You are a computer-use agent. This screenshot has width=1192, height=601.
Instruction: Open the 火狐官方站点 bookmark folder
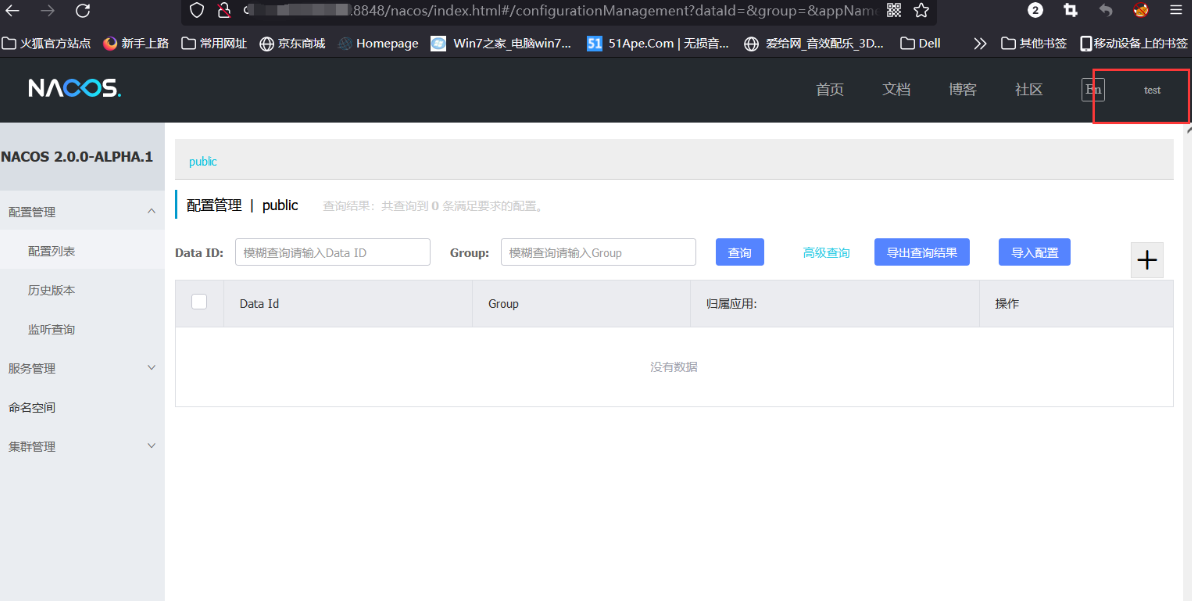click(x=46, y=43)
